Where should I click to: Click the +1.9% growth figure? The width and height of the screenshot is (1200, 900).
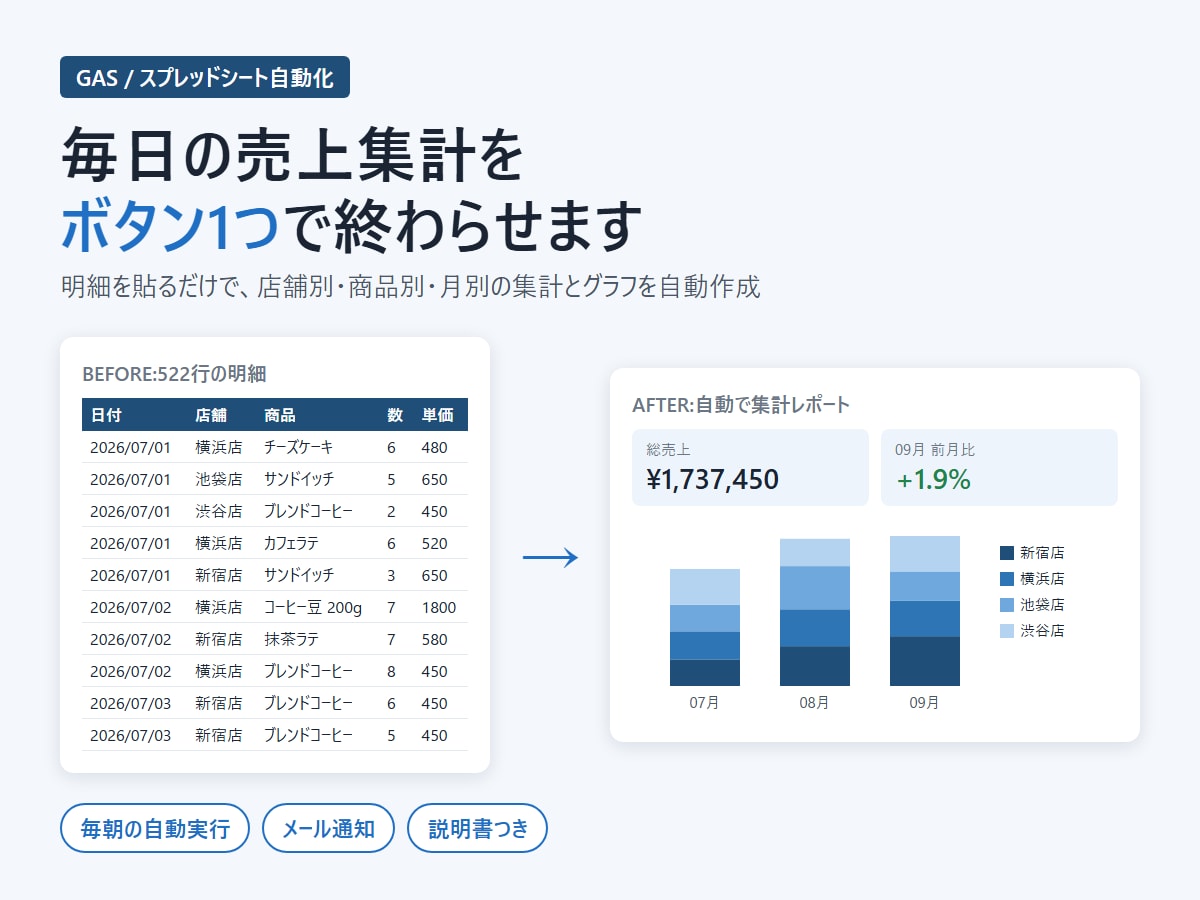[934, 480]
